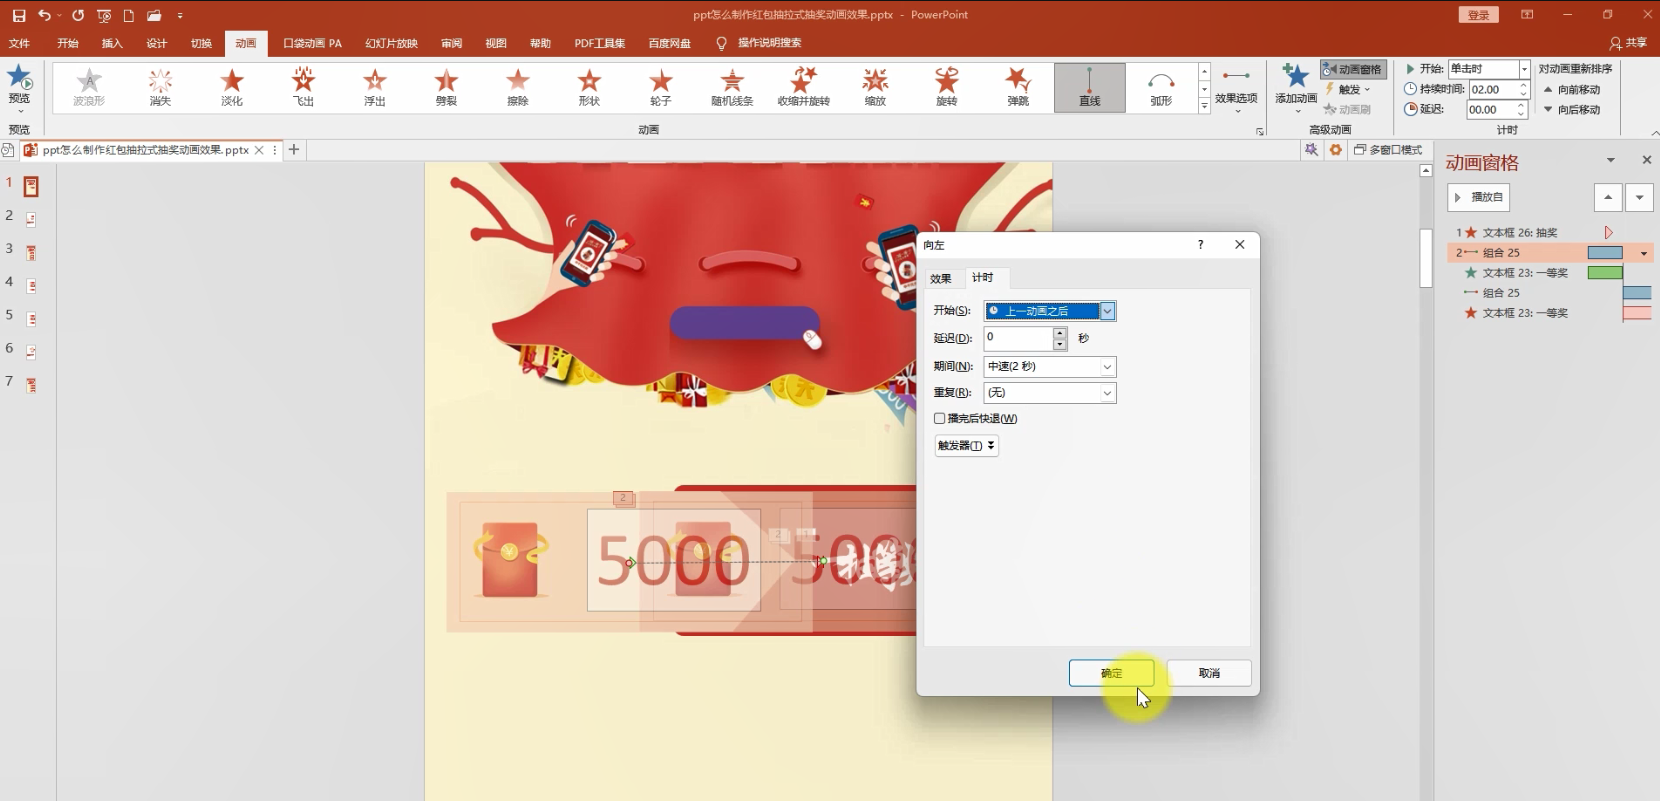1660x801 pixels.
Task: Open the 文件 file menu
Action: pos(19,43)
